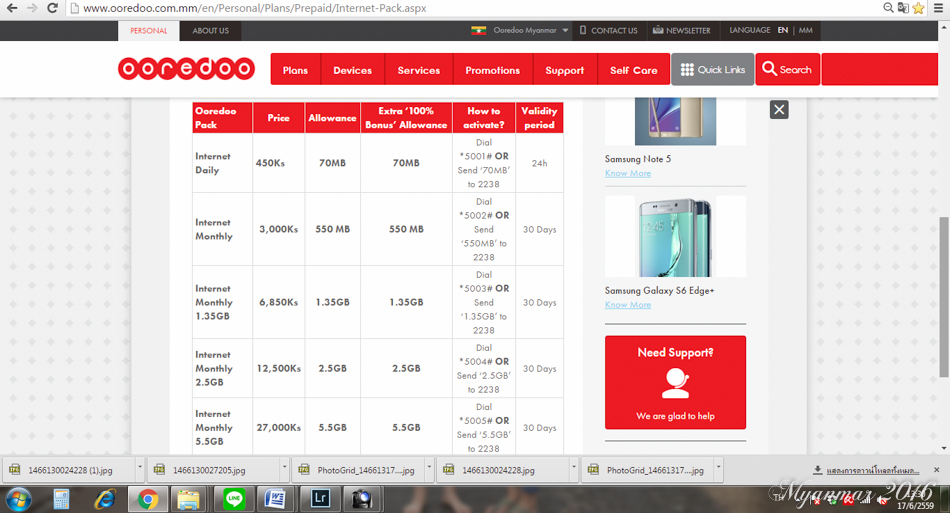The image size is (950, 513).
Task: Click the support agent headset icon
Action: tap(675, 383)
